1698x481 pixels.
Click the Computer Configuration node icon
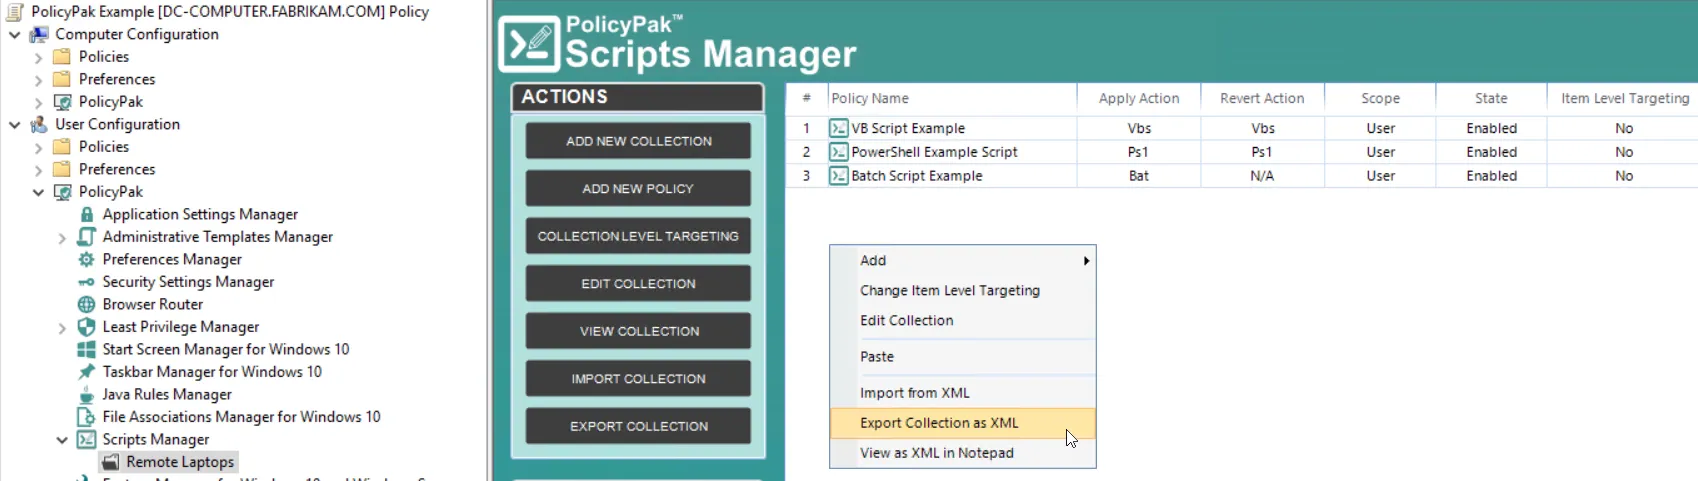pyautogui.click(x=39, y=34)
